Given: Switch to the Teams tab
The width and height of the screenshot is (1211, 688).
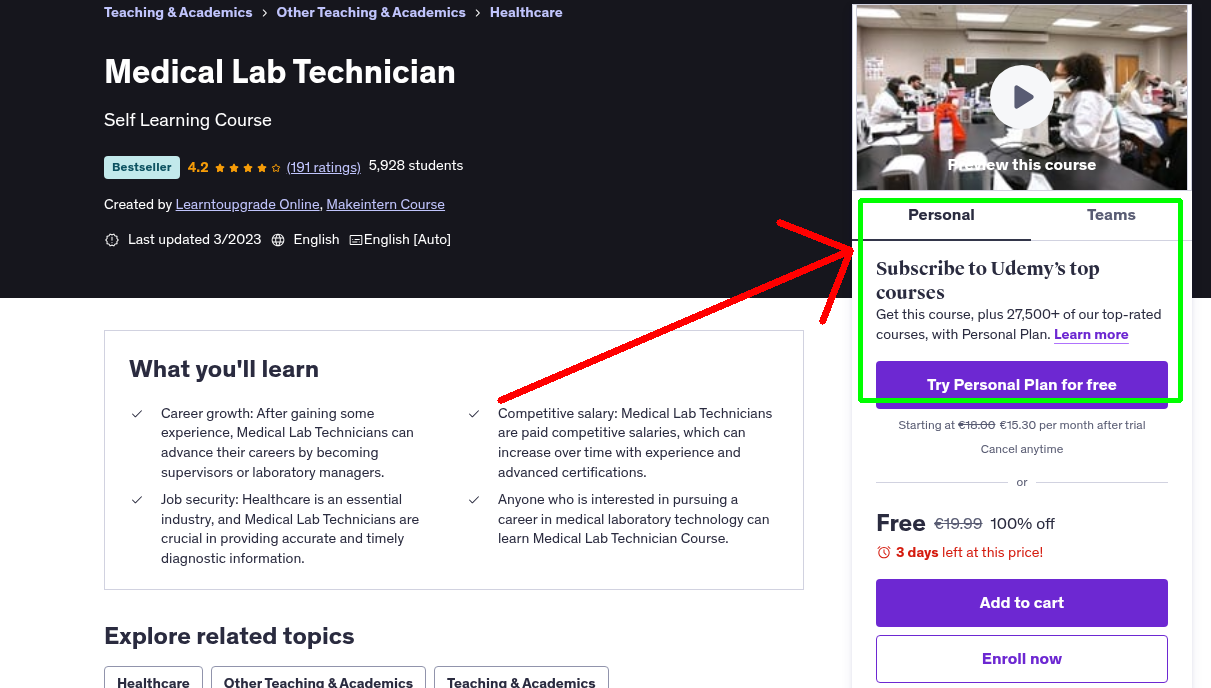Looking at the screenshot, I should tap(1111, 215).
